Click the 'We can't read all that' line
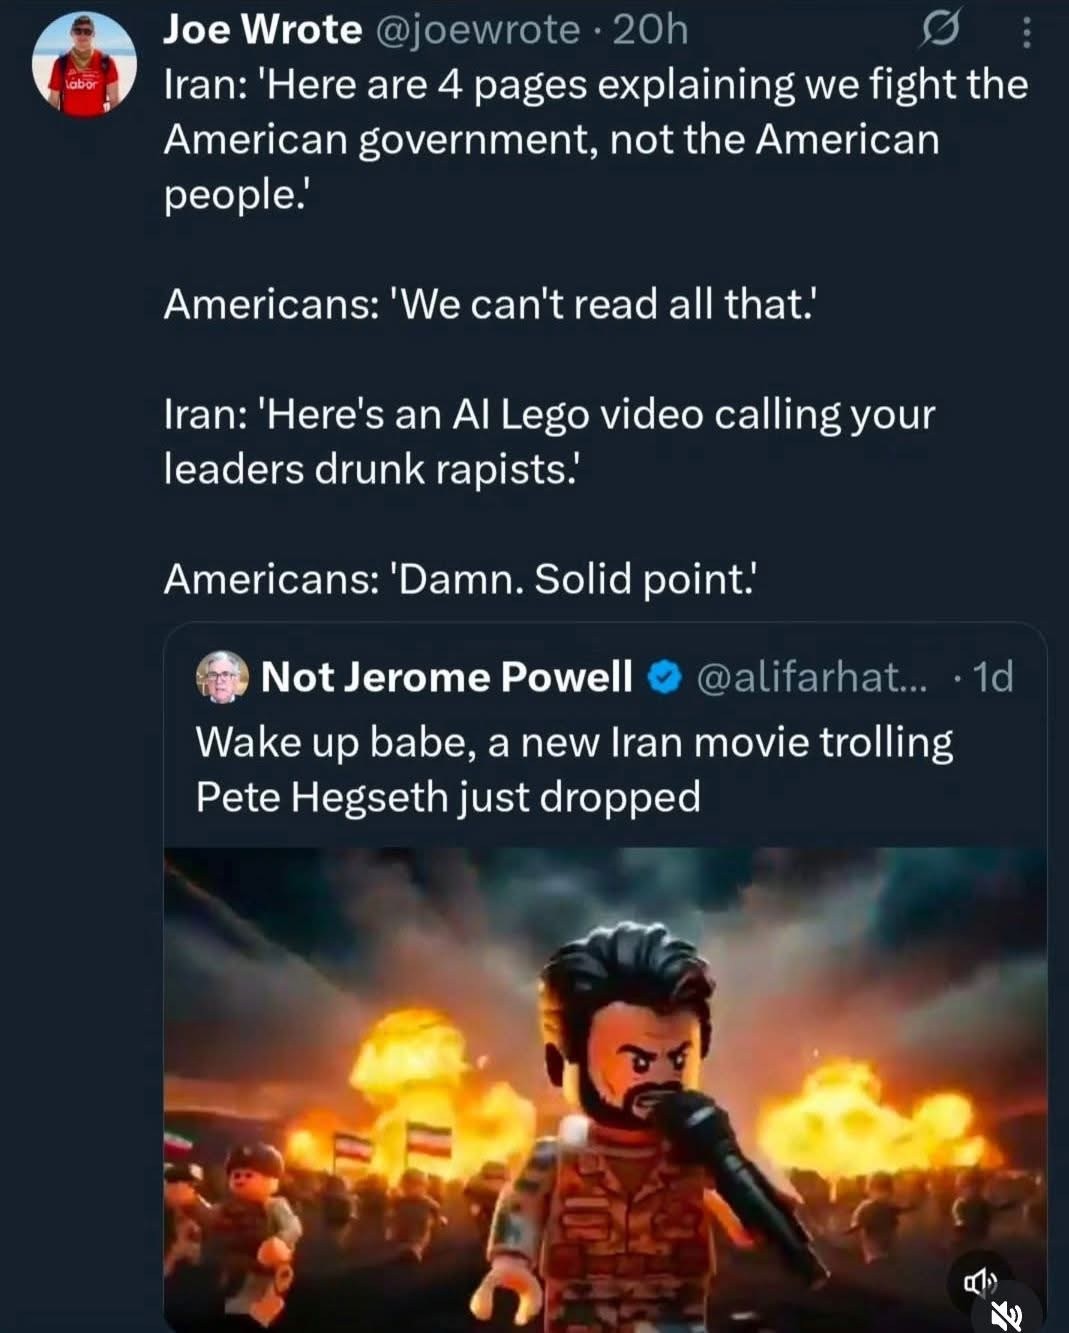 (x=490, y=304)
